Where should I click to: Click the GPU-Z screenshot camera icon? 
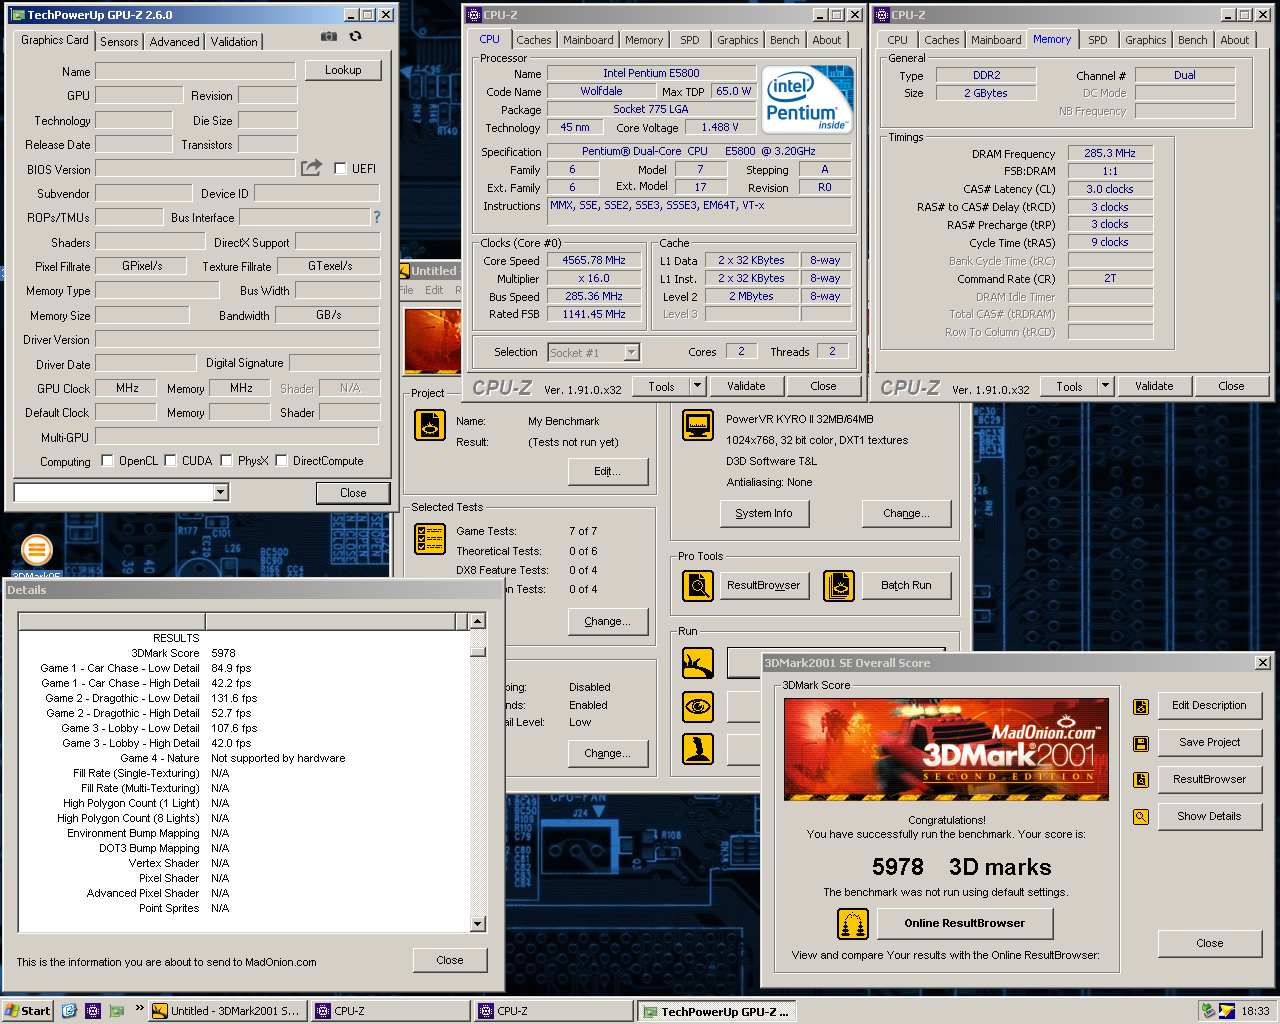click(328, 36)
